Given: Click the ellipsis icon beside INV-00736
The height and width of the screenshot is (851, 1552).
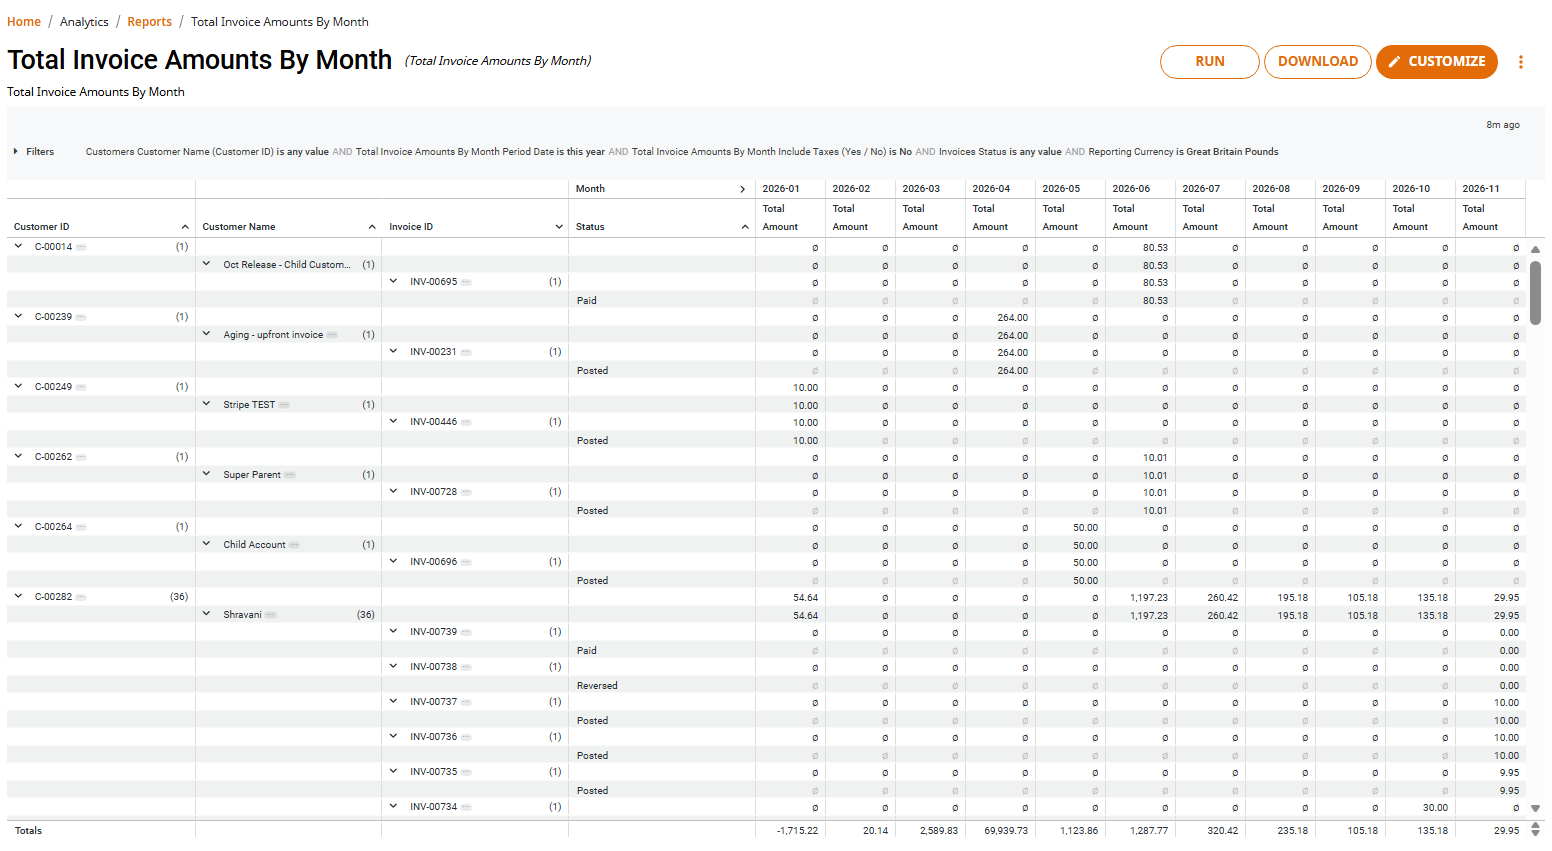Looking at the screenshot, I should click(466, 737).
